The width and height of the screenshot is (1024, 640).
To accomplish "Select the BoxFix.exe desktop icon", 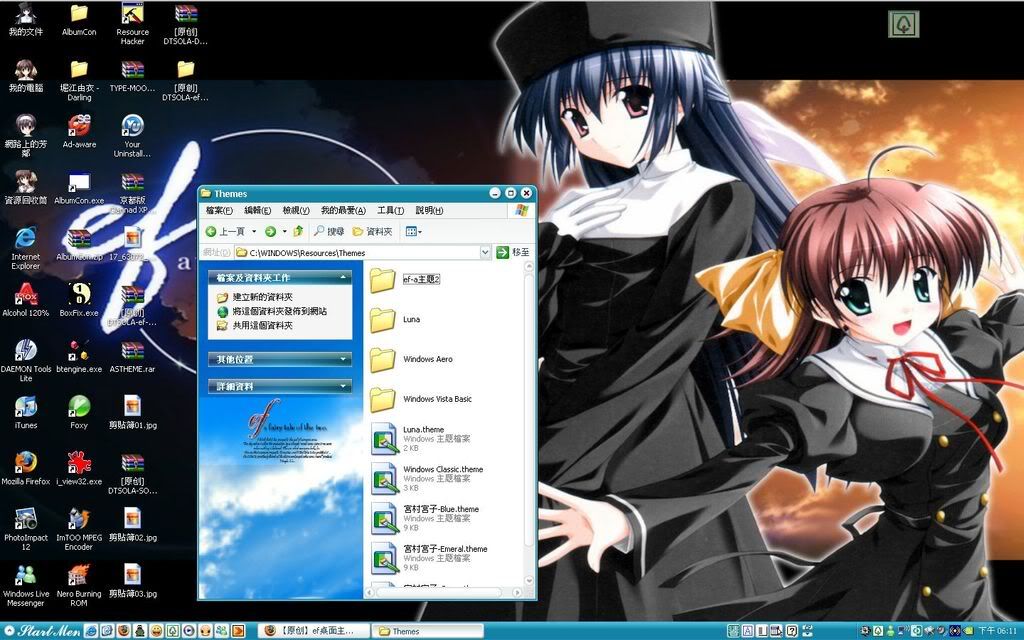I will click(x=79, y=300).
